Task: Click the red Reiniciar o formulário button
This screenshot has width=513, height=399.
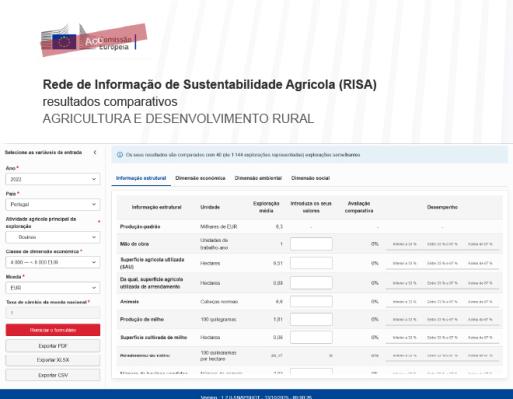Action: tap(53, 330)
